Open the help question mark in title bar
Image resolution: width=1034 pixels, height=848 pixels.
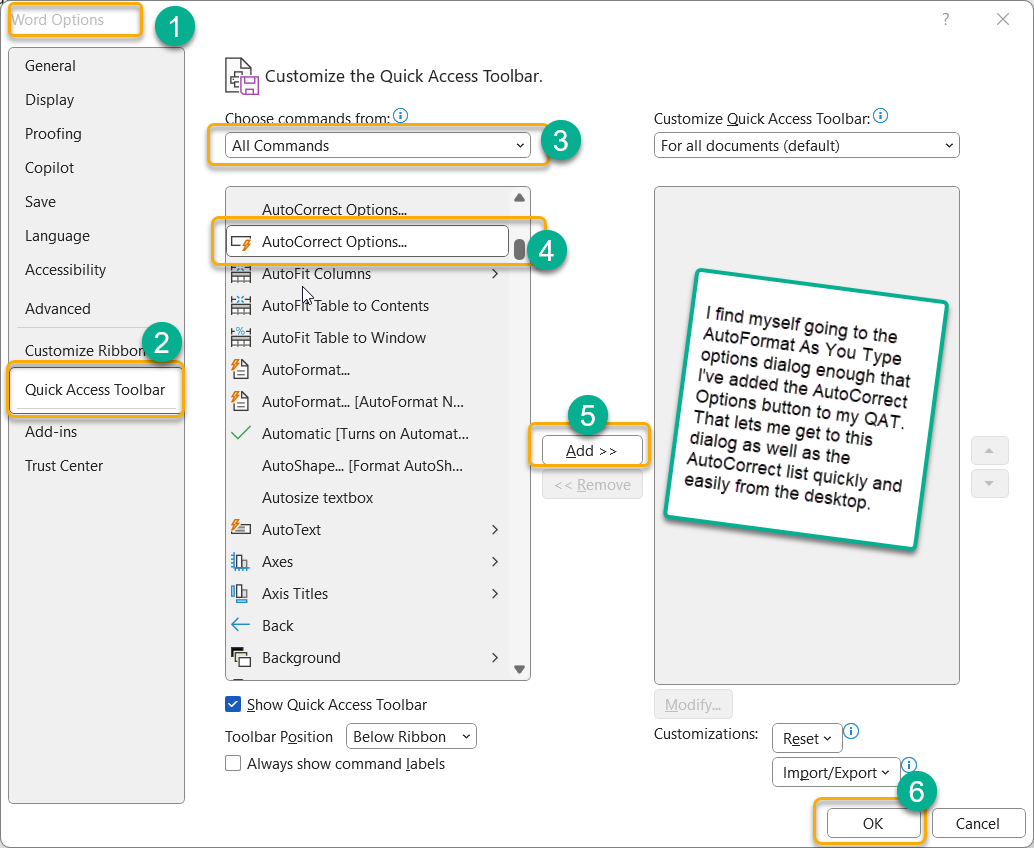coord(946,20)
